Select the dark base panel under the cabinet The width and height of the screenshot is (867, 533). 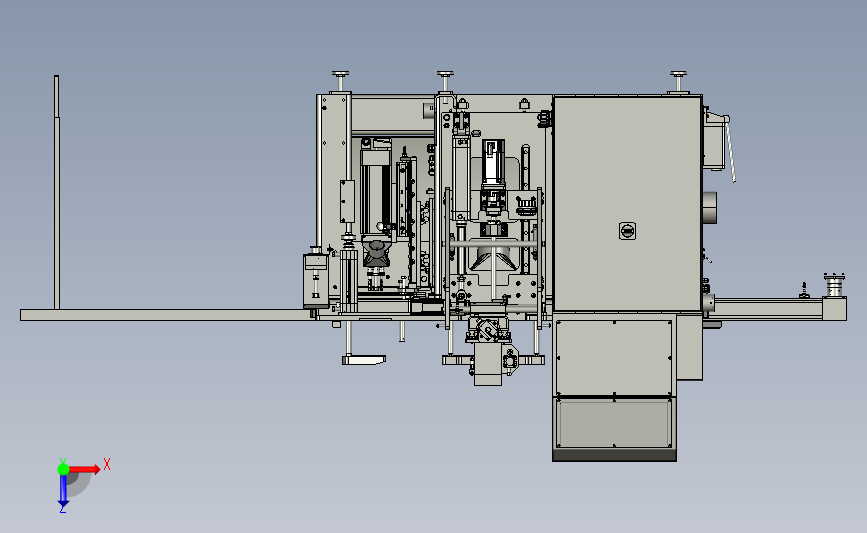[614, 456]
